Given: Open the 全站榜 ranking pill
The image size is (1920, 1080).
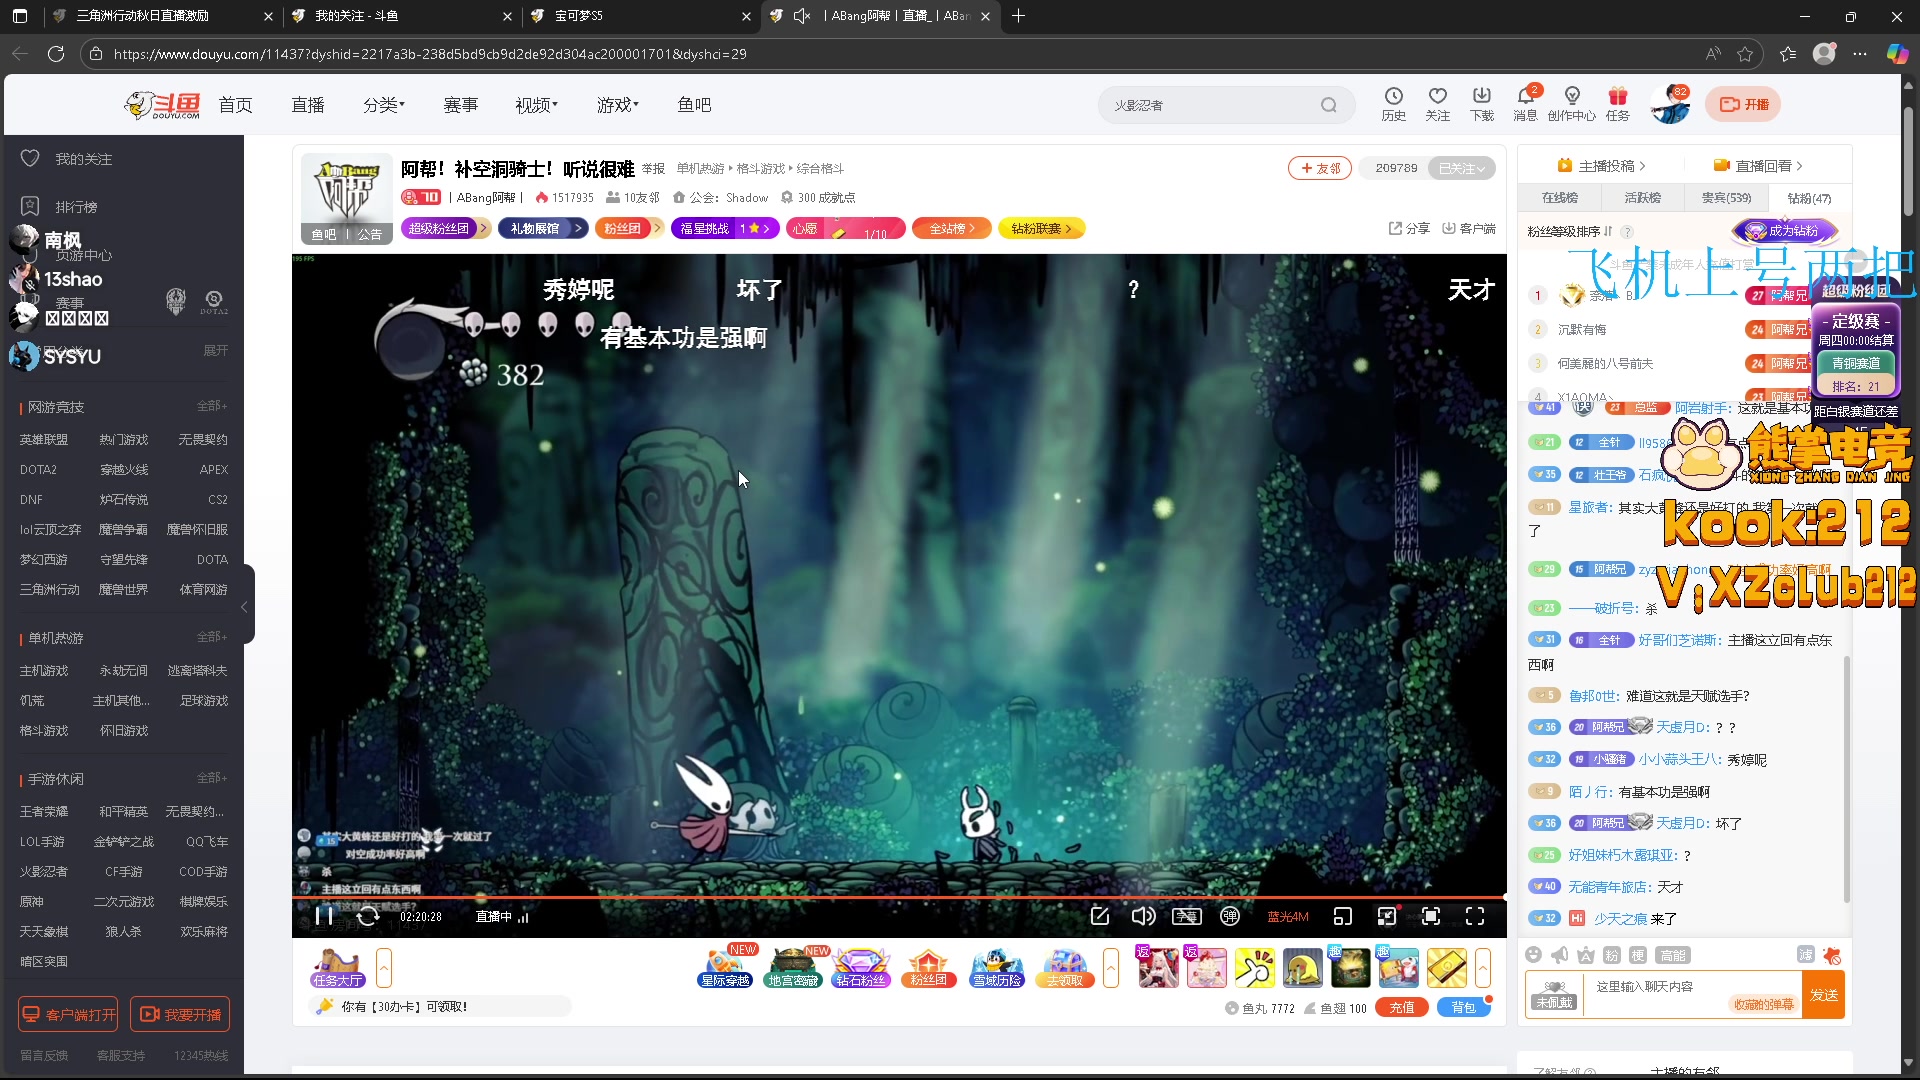Looking at the screenshot, I should point(951,229).
